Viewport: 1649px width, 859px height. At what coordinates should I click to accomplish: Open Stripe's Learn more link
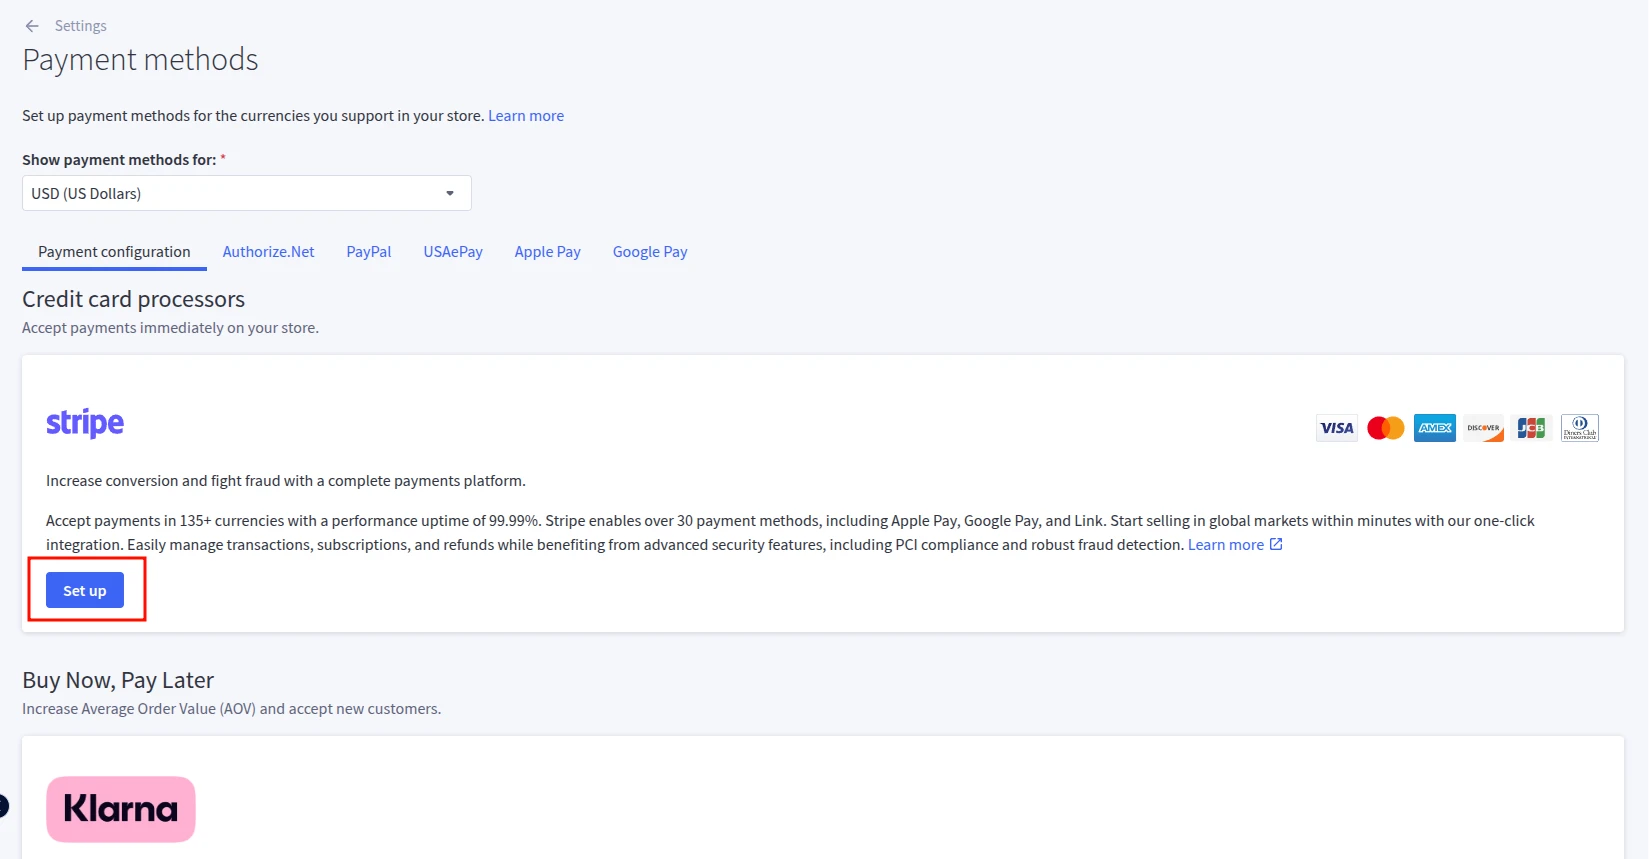tap(1226, 545)
